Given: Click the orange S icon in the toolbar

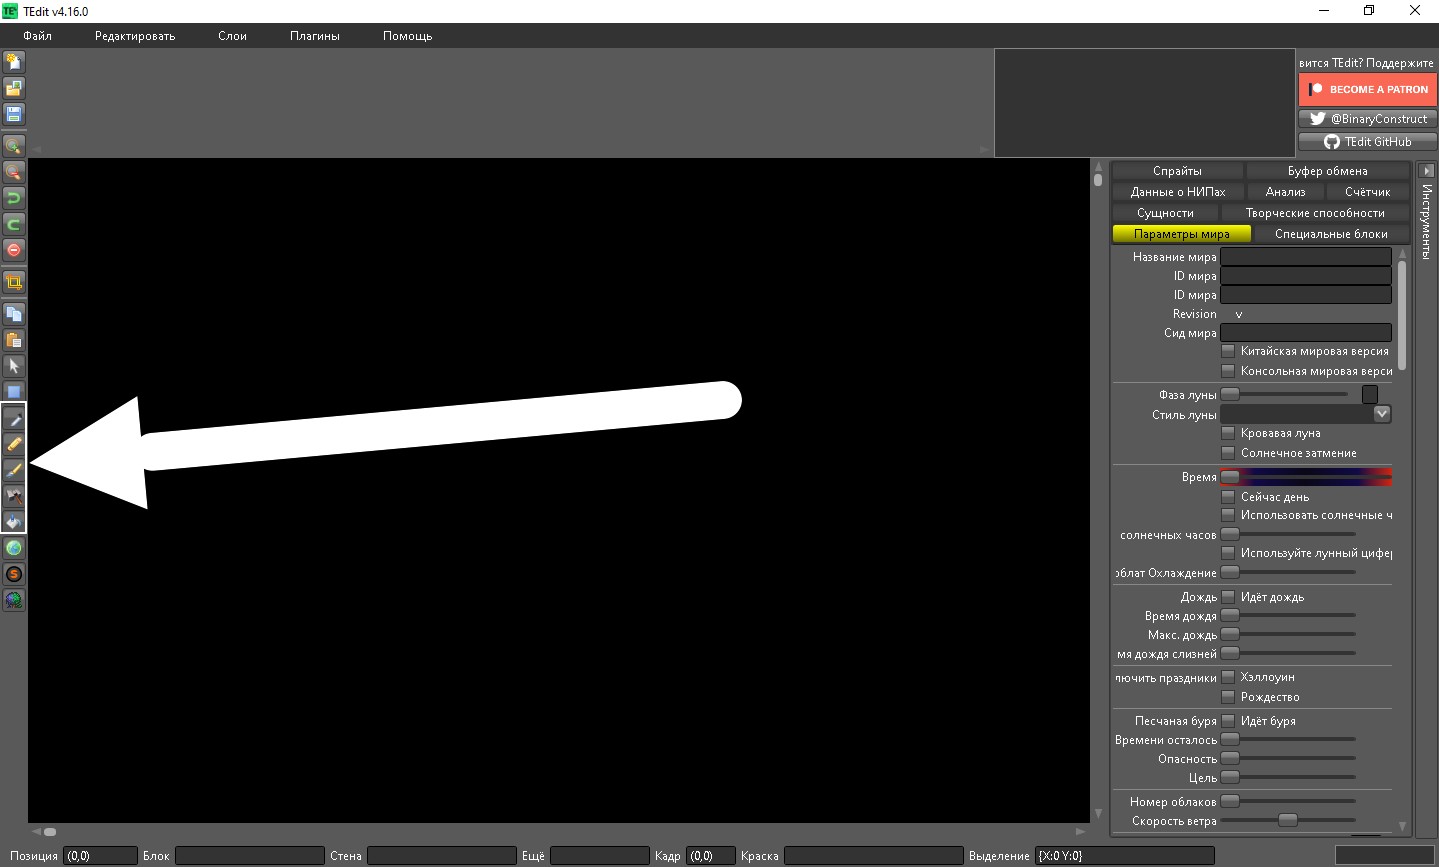Looking at the screenshot, I should [14, 574].
